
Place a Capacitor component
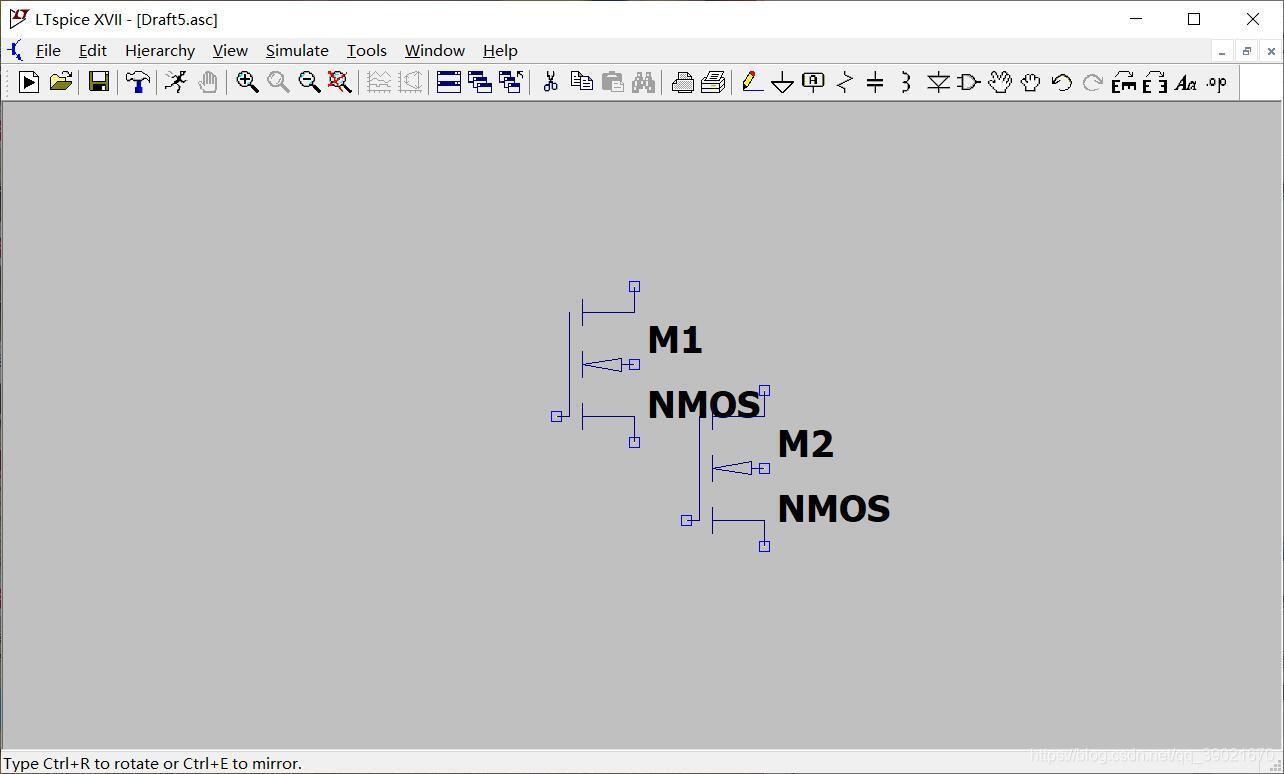[875, 82]
